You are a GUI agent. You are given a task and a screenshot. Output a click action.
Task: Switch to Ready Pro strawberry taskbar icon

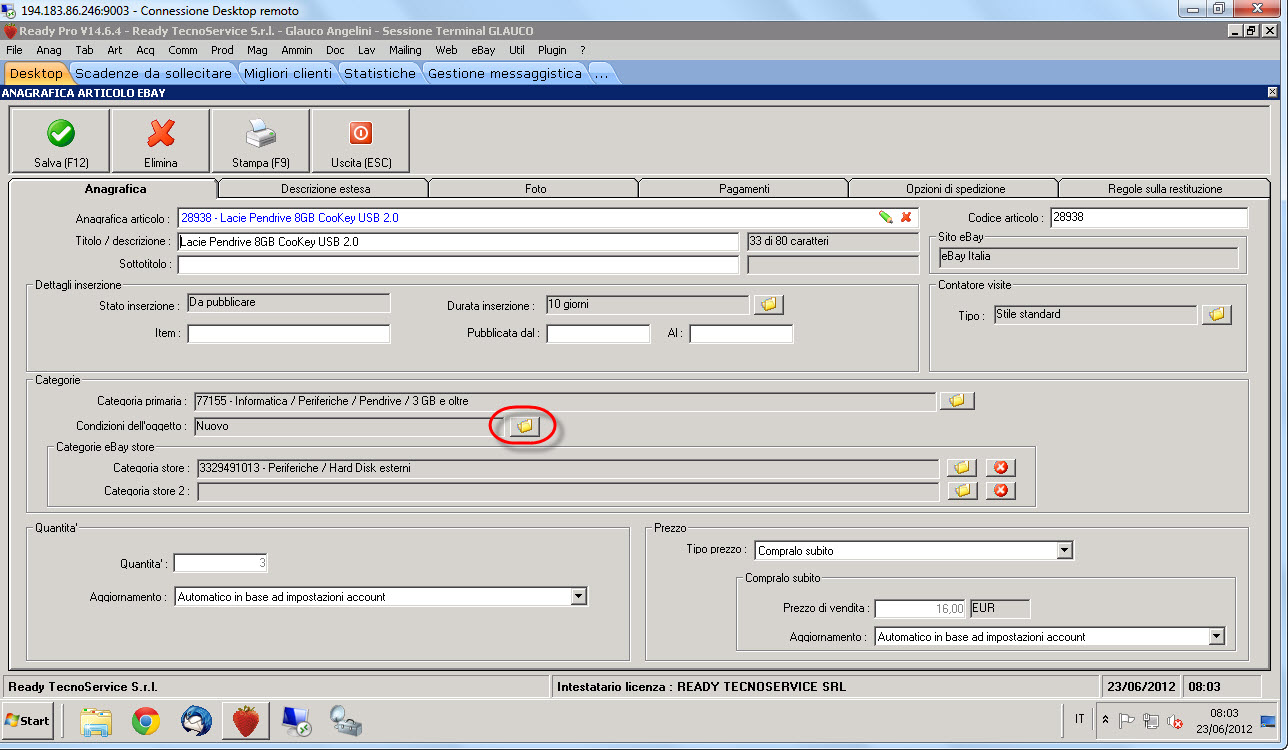pyautogui.click(x=246, y=721)
